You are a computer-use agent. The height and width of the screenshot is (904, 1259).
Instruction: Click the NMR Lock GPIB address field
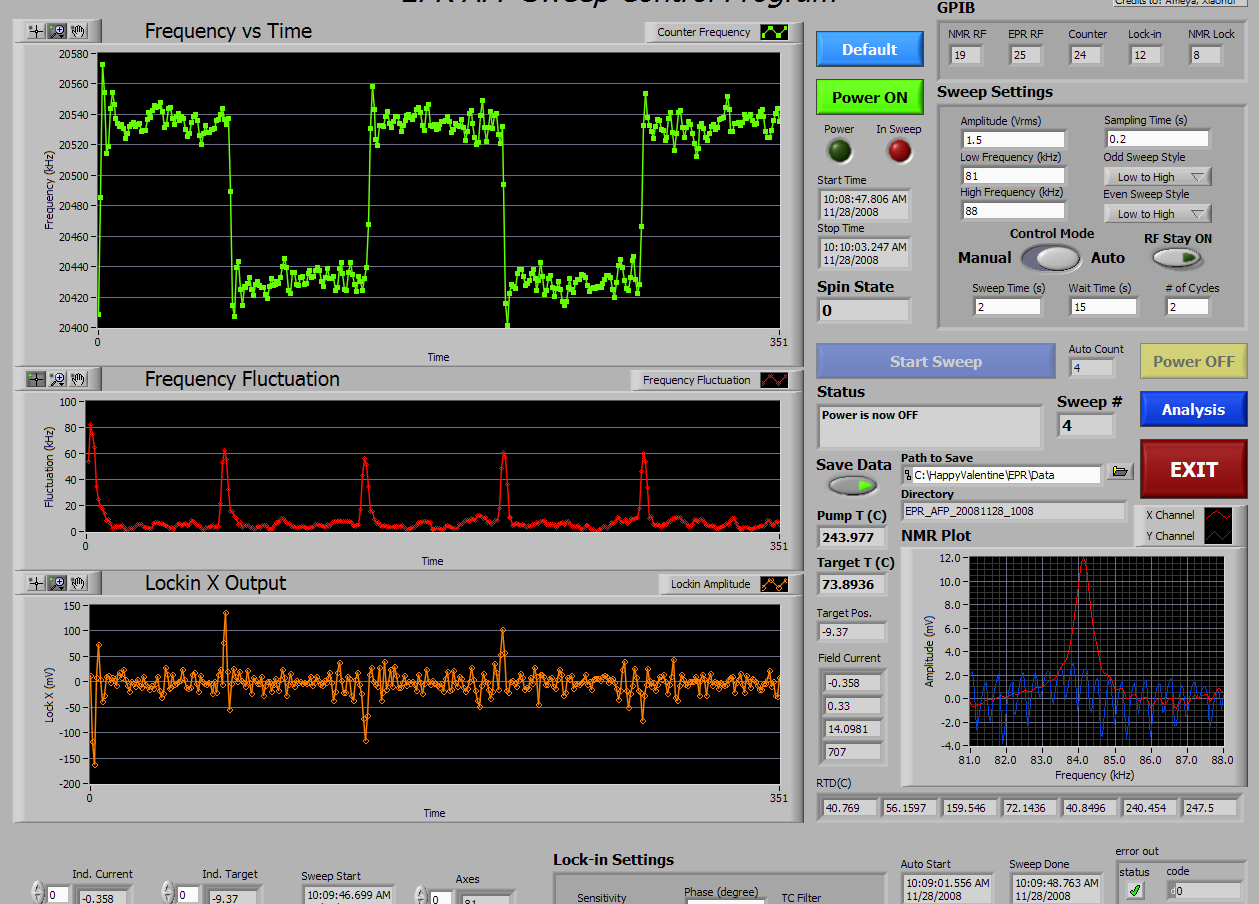pos(1205,55)
